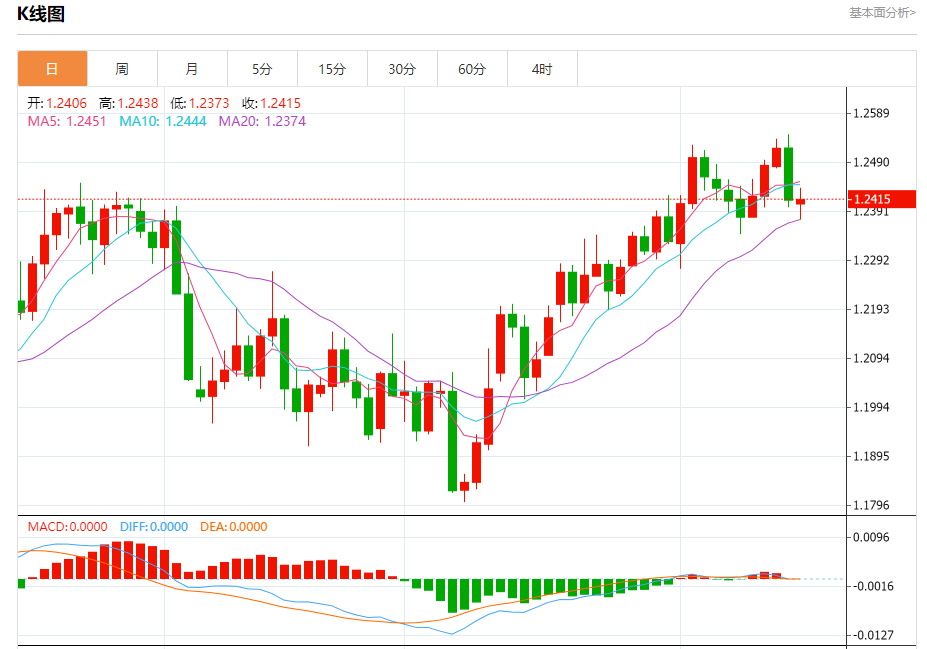Switch to the 月 monthly tab
The width and height of the screenshot is (927, 649).
click(192, 69)
